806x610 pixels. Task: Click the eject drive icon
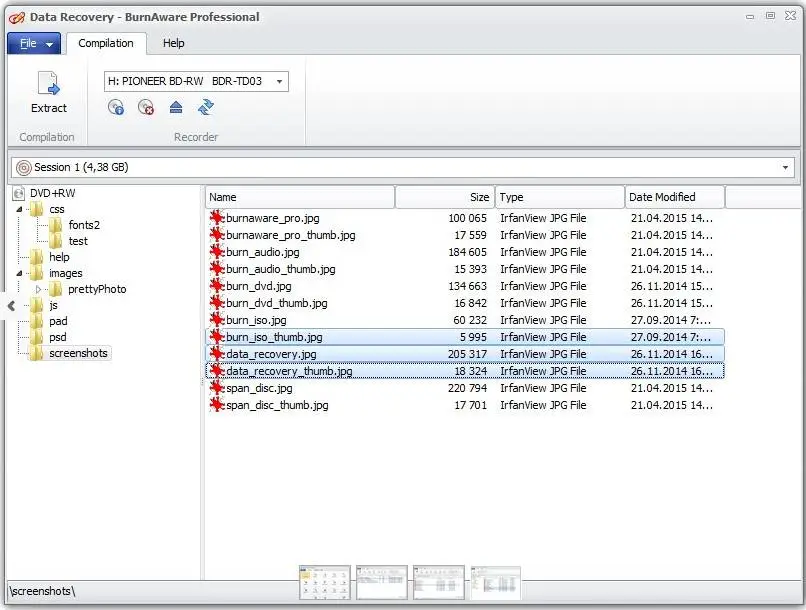176,107
